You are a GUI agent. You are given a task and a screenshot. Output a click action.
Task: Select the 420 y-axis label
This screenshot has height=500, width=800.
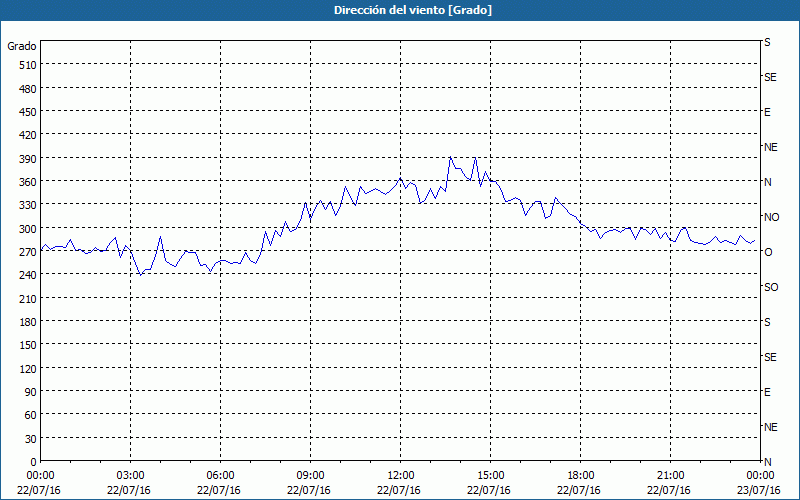tap(28, 135)
